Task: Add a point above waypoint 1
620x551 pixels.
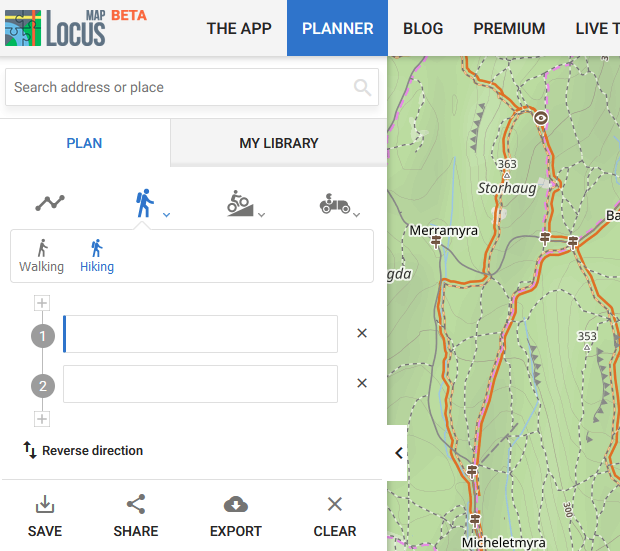Action: pos(42,303)
